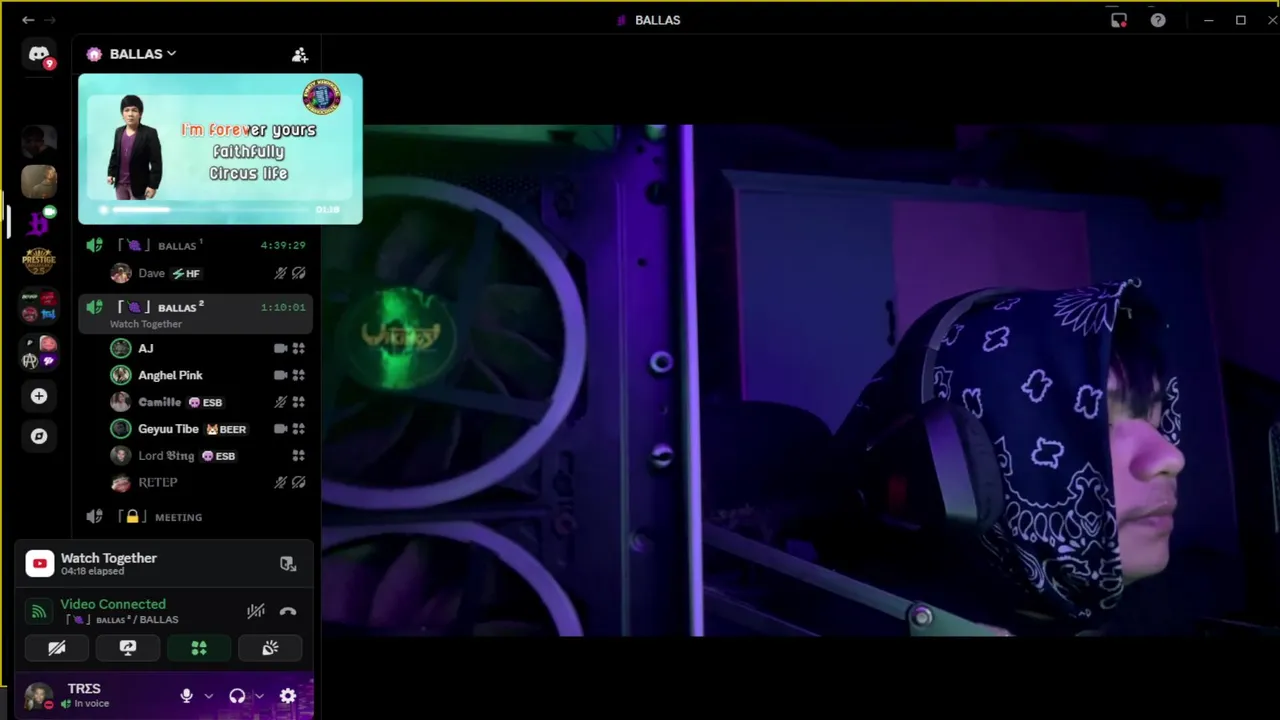Viewport: 1280px width, 720px height.
Task: Click Geyuu Tibe's activity icon
Action: pyautogui.click(x=298, y=429)
